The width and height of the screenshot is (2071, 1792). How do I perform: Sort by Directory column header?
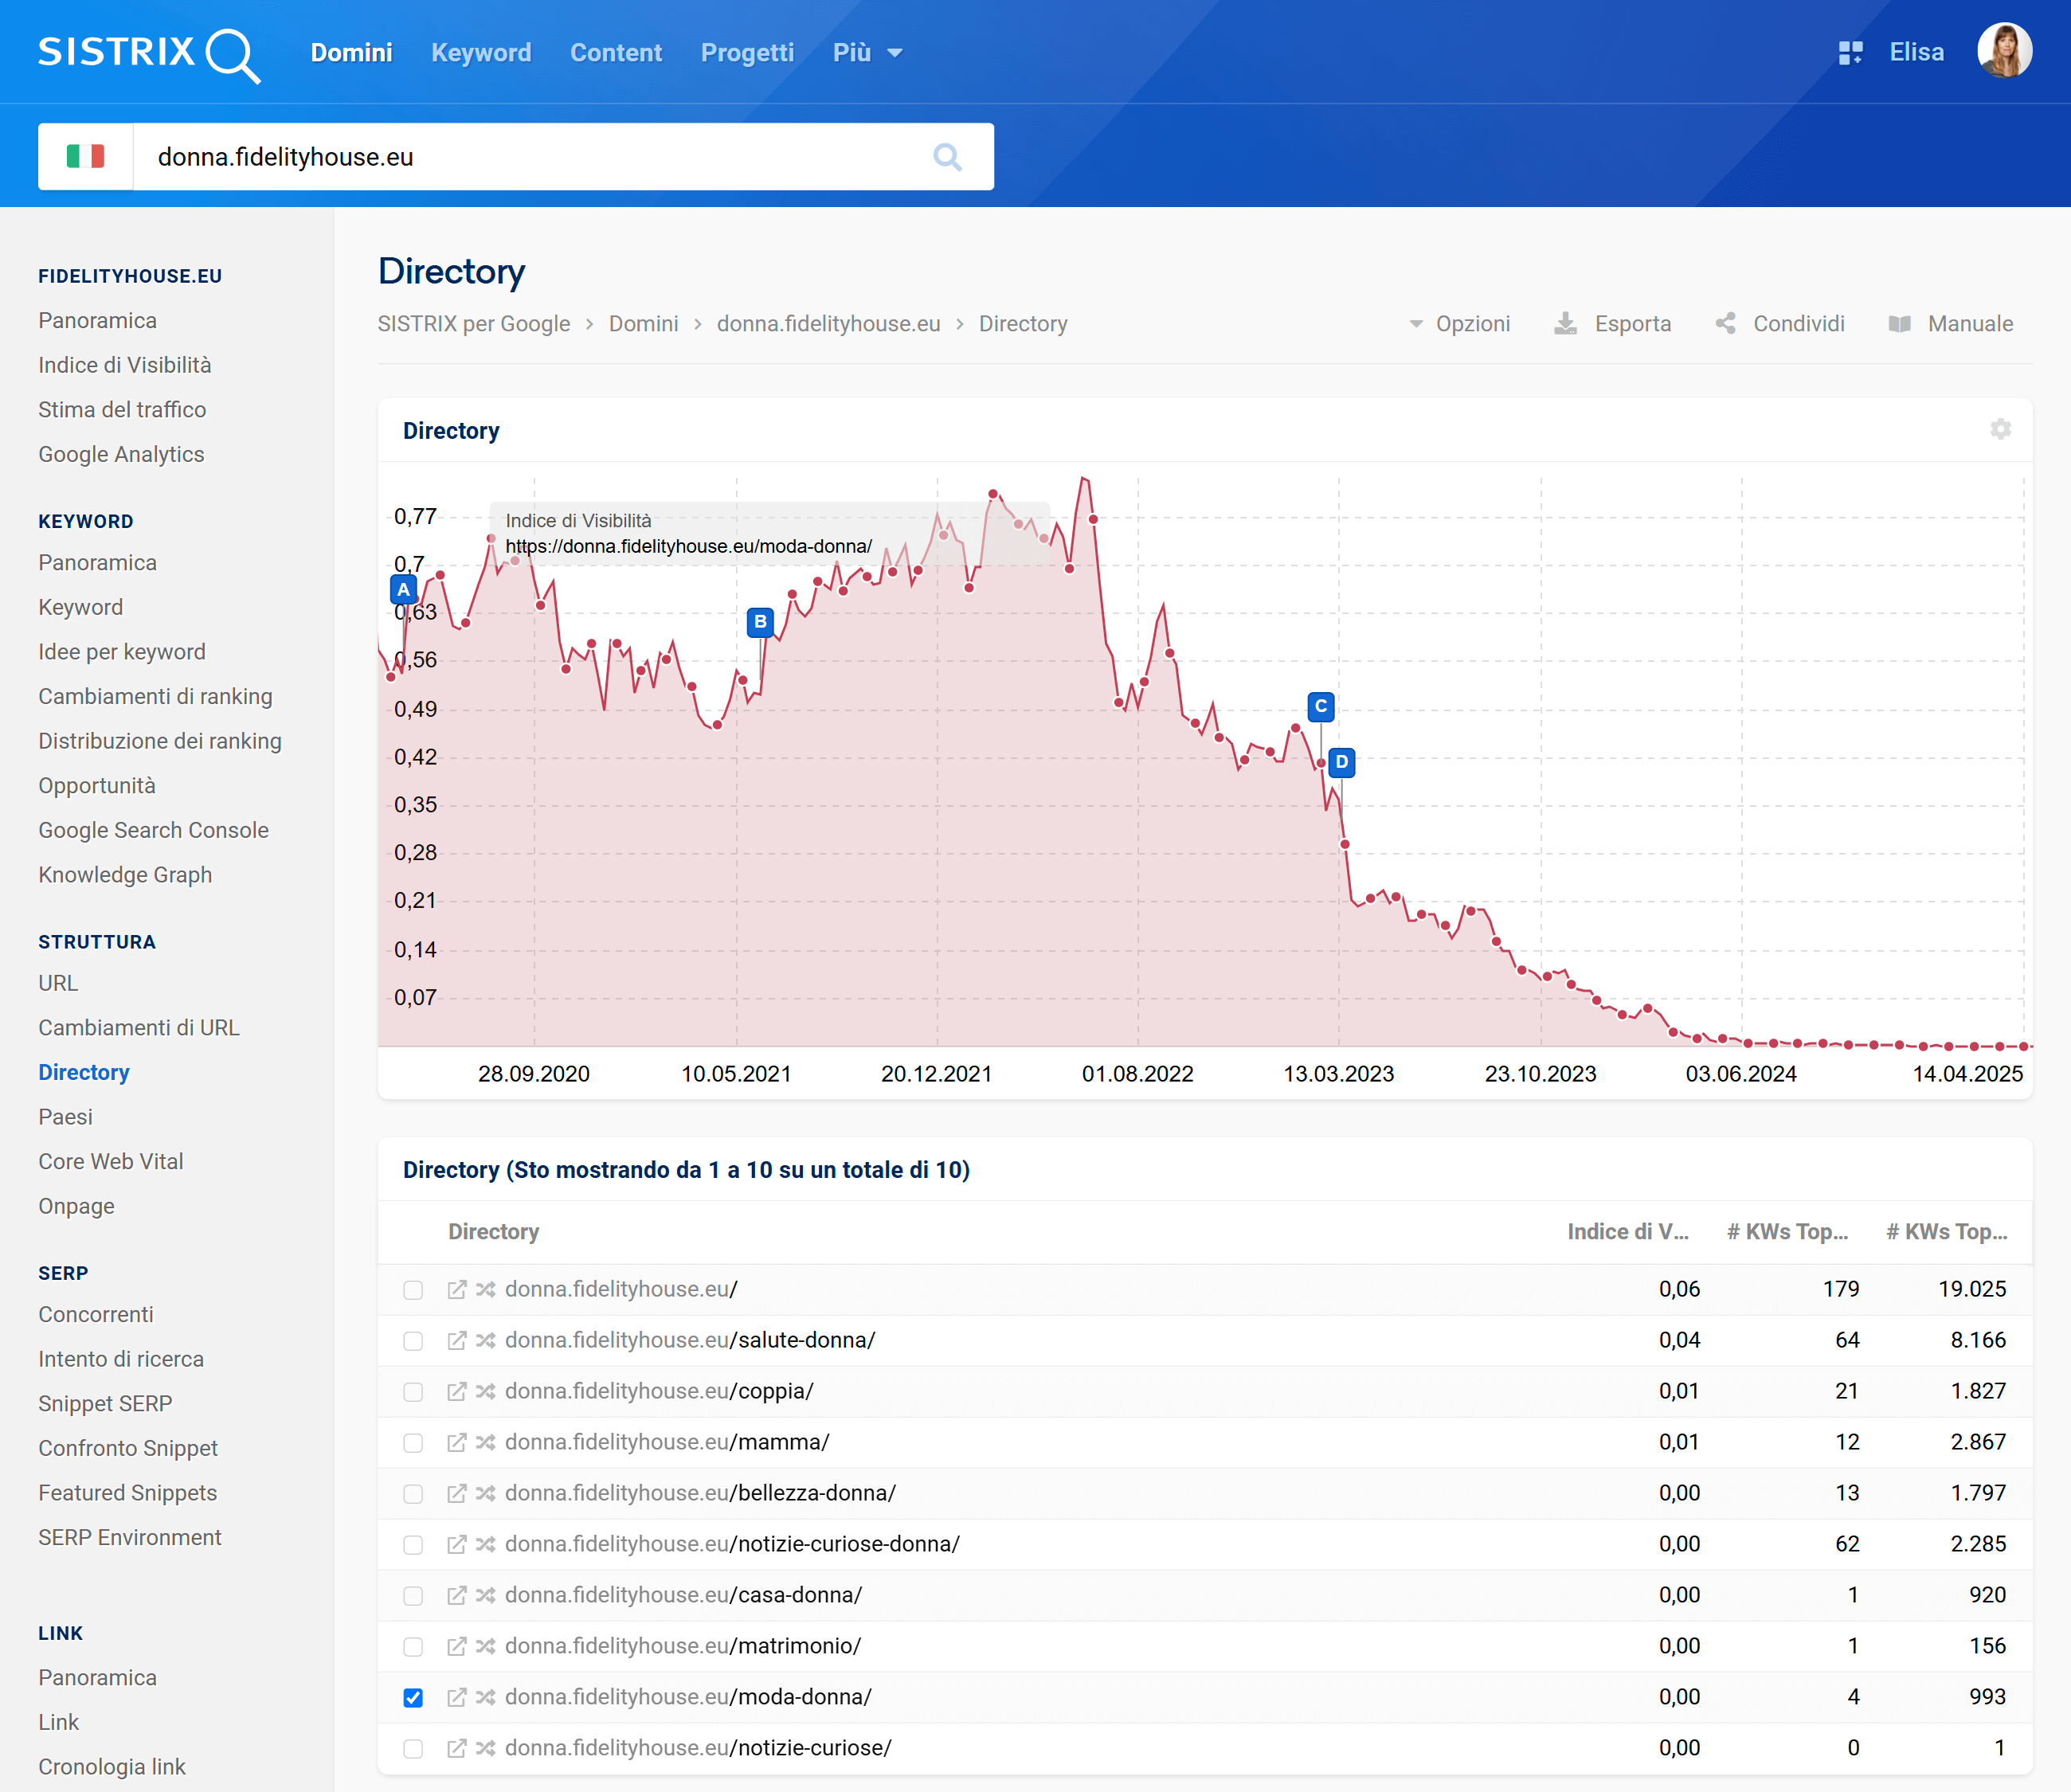(x=493, y=1232)
